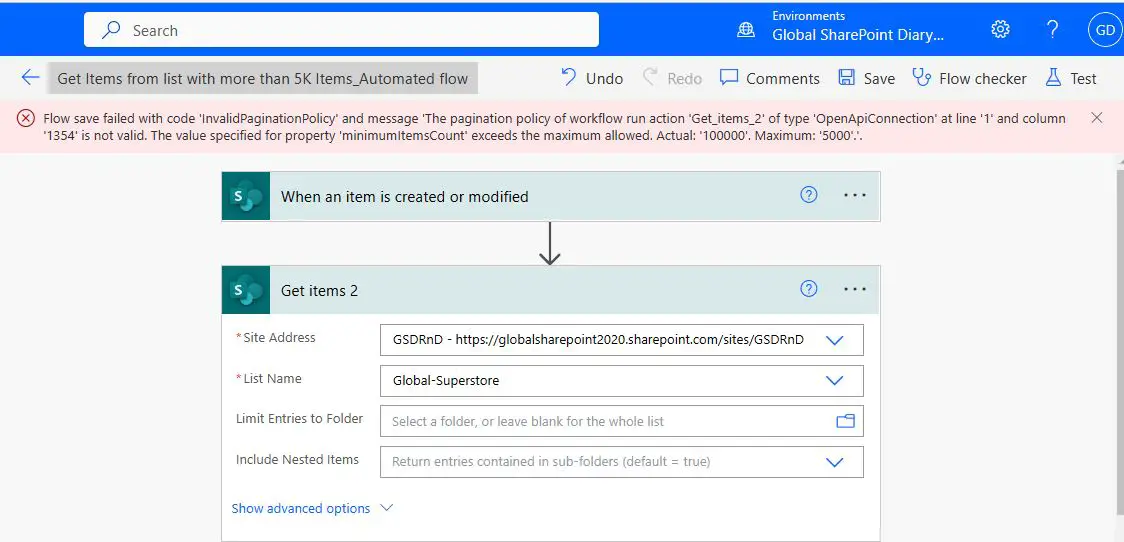Dismiss the red error banner

coord(1097,118)
